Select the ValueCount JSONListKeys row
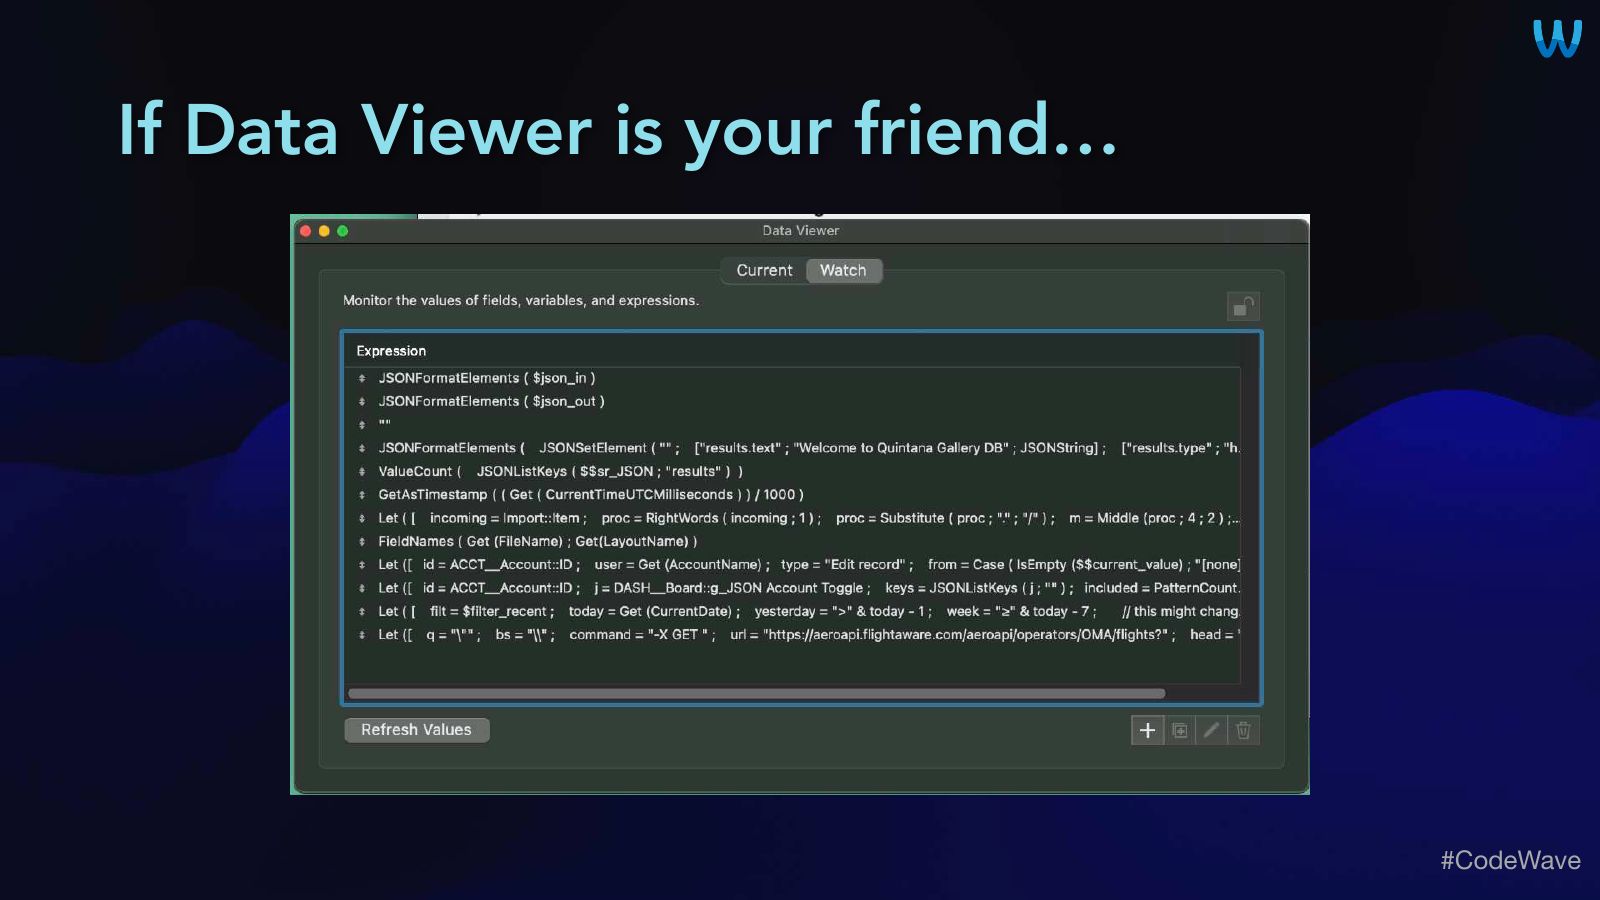 [x=793, y=471]
